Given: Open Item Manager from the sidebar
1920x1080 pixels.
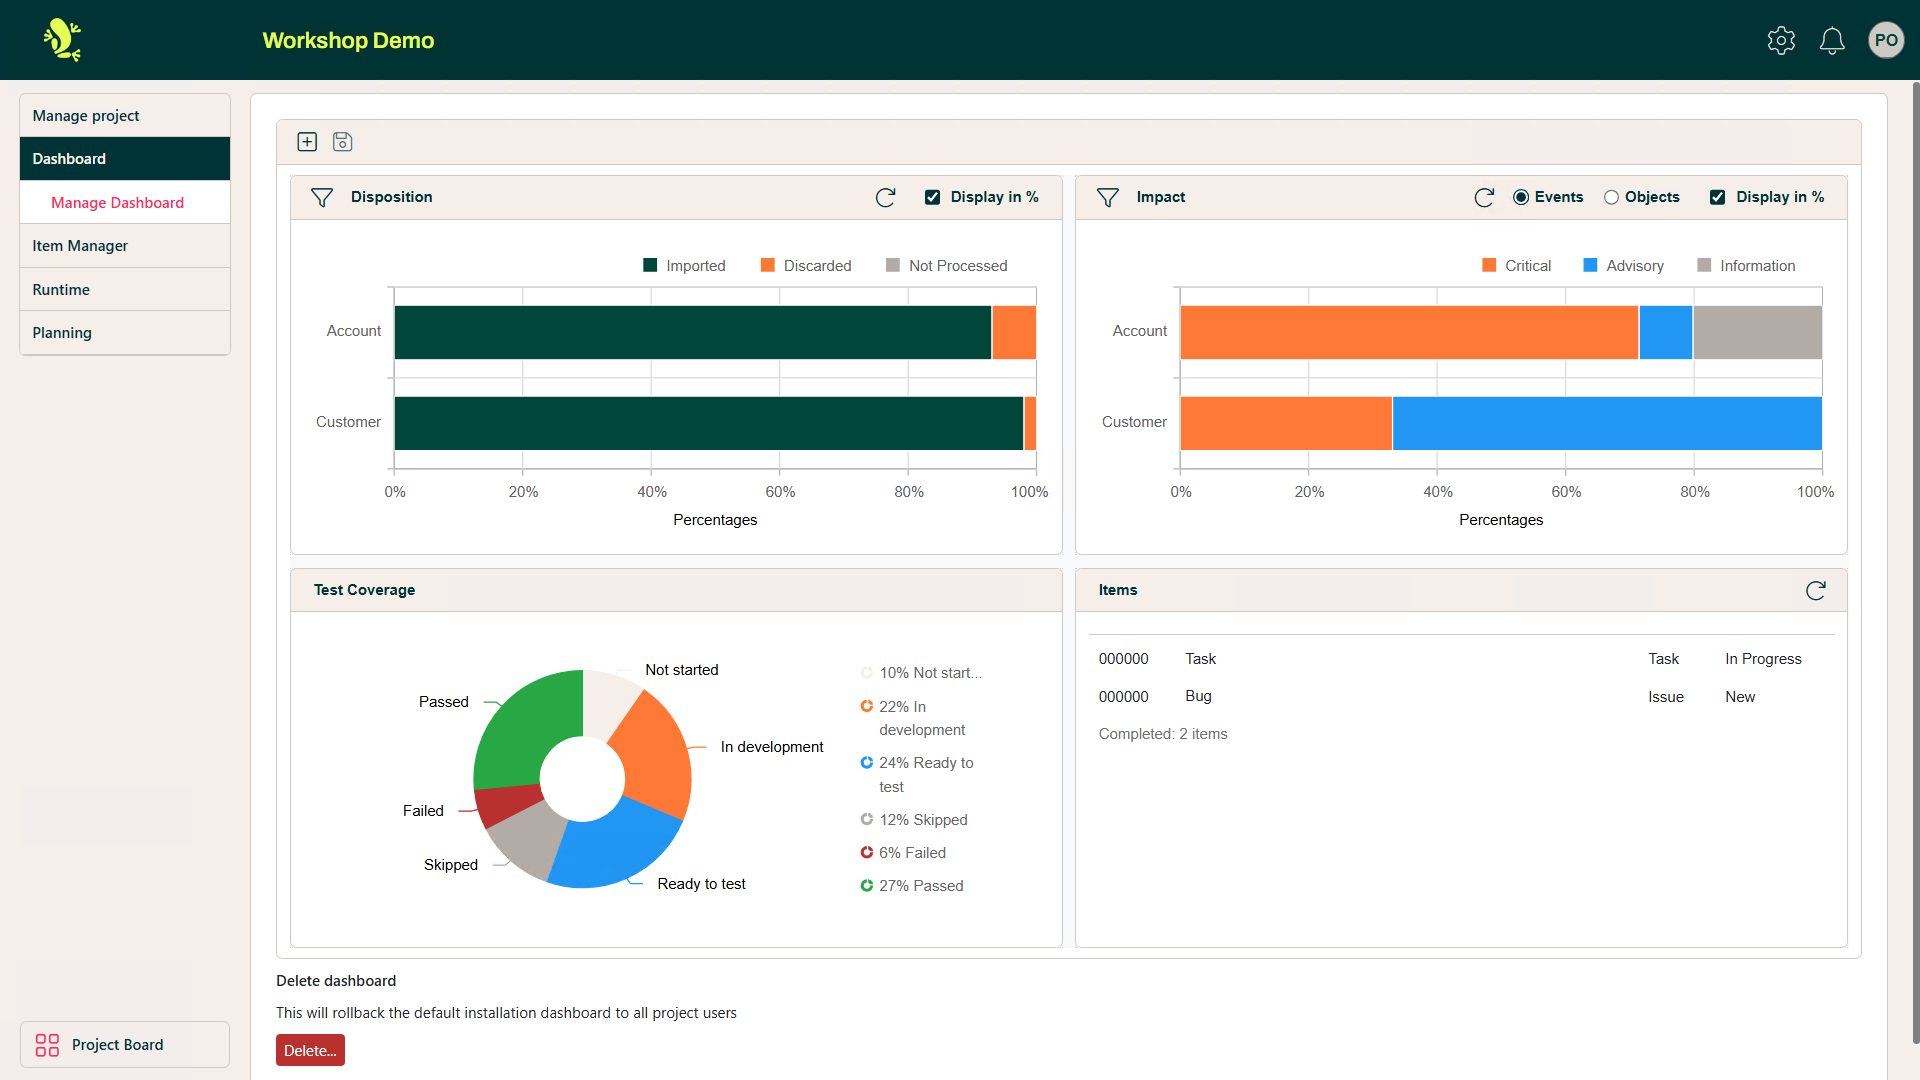Looking at the screenshot, I should 80,245.
